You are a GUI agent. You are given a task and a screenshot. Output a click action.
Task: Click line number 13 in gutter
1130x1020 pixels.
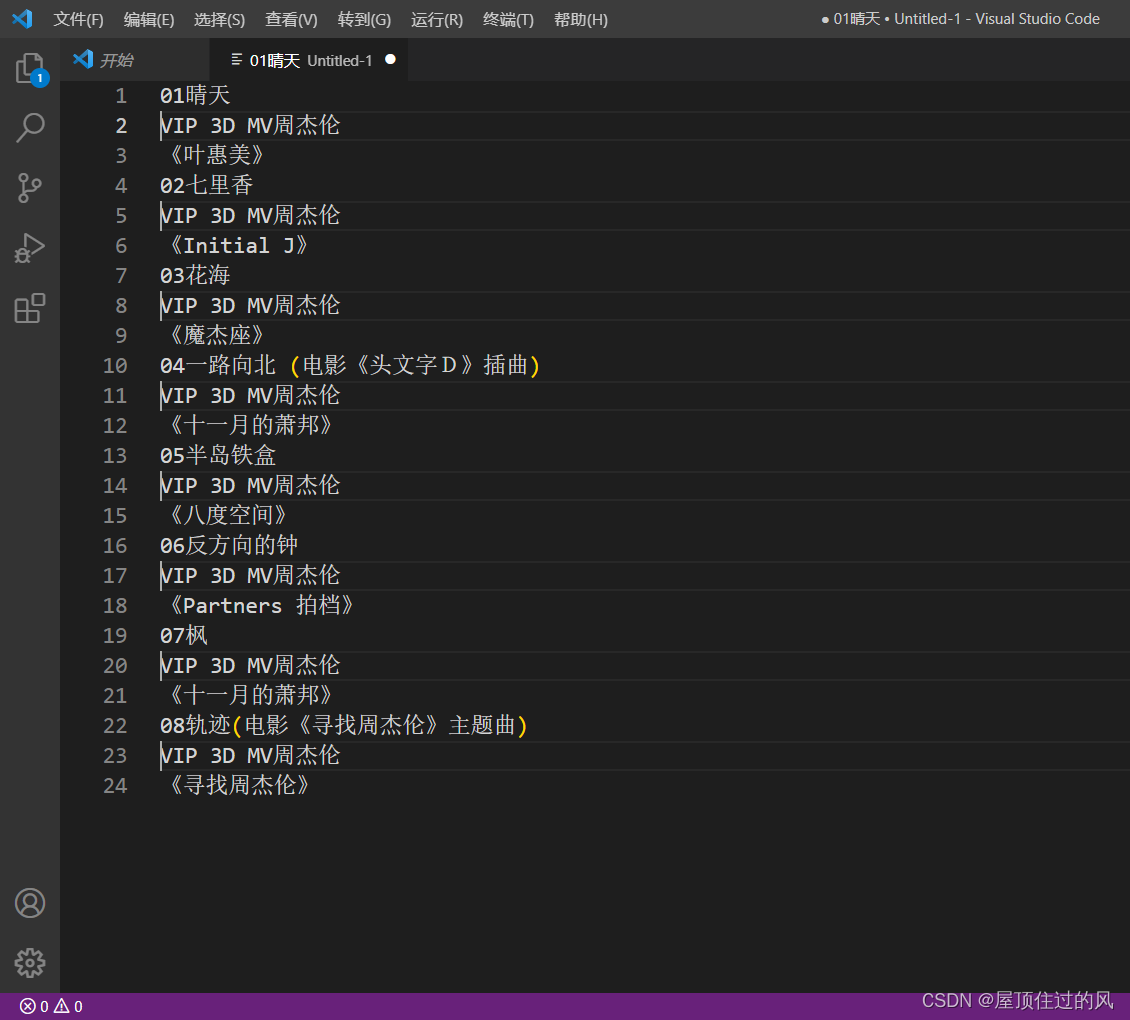click(x=115, y=456)
